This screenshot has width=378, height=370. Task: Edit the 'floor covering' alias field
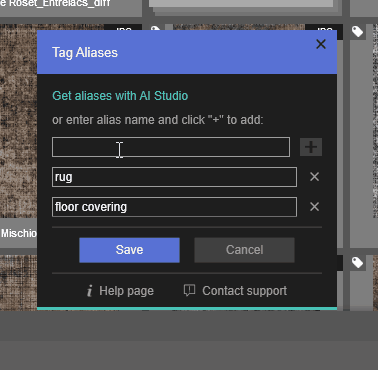click(x=174, y=207)
